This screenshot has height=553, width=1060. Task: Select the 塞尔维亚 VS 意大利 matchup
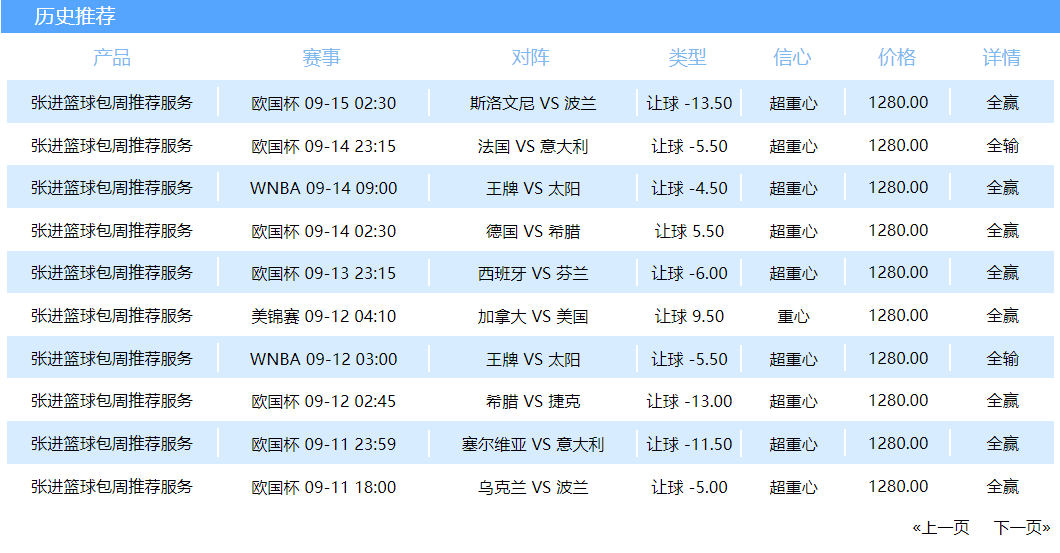click(x=533, y=445)
